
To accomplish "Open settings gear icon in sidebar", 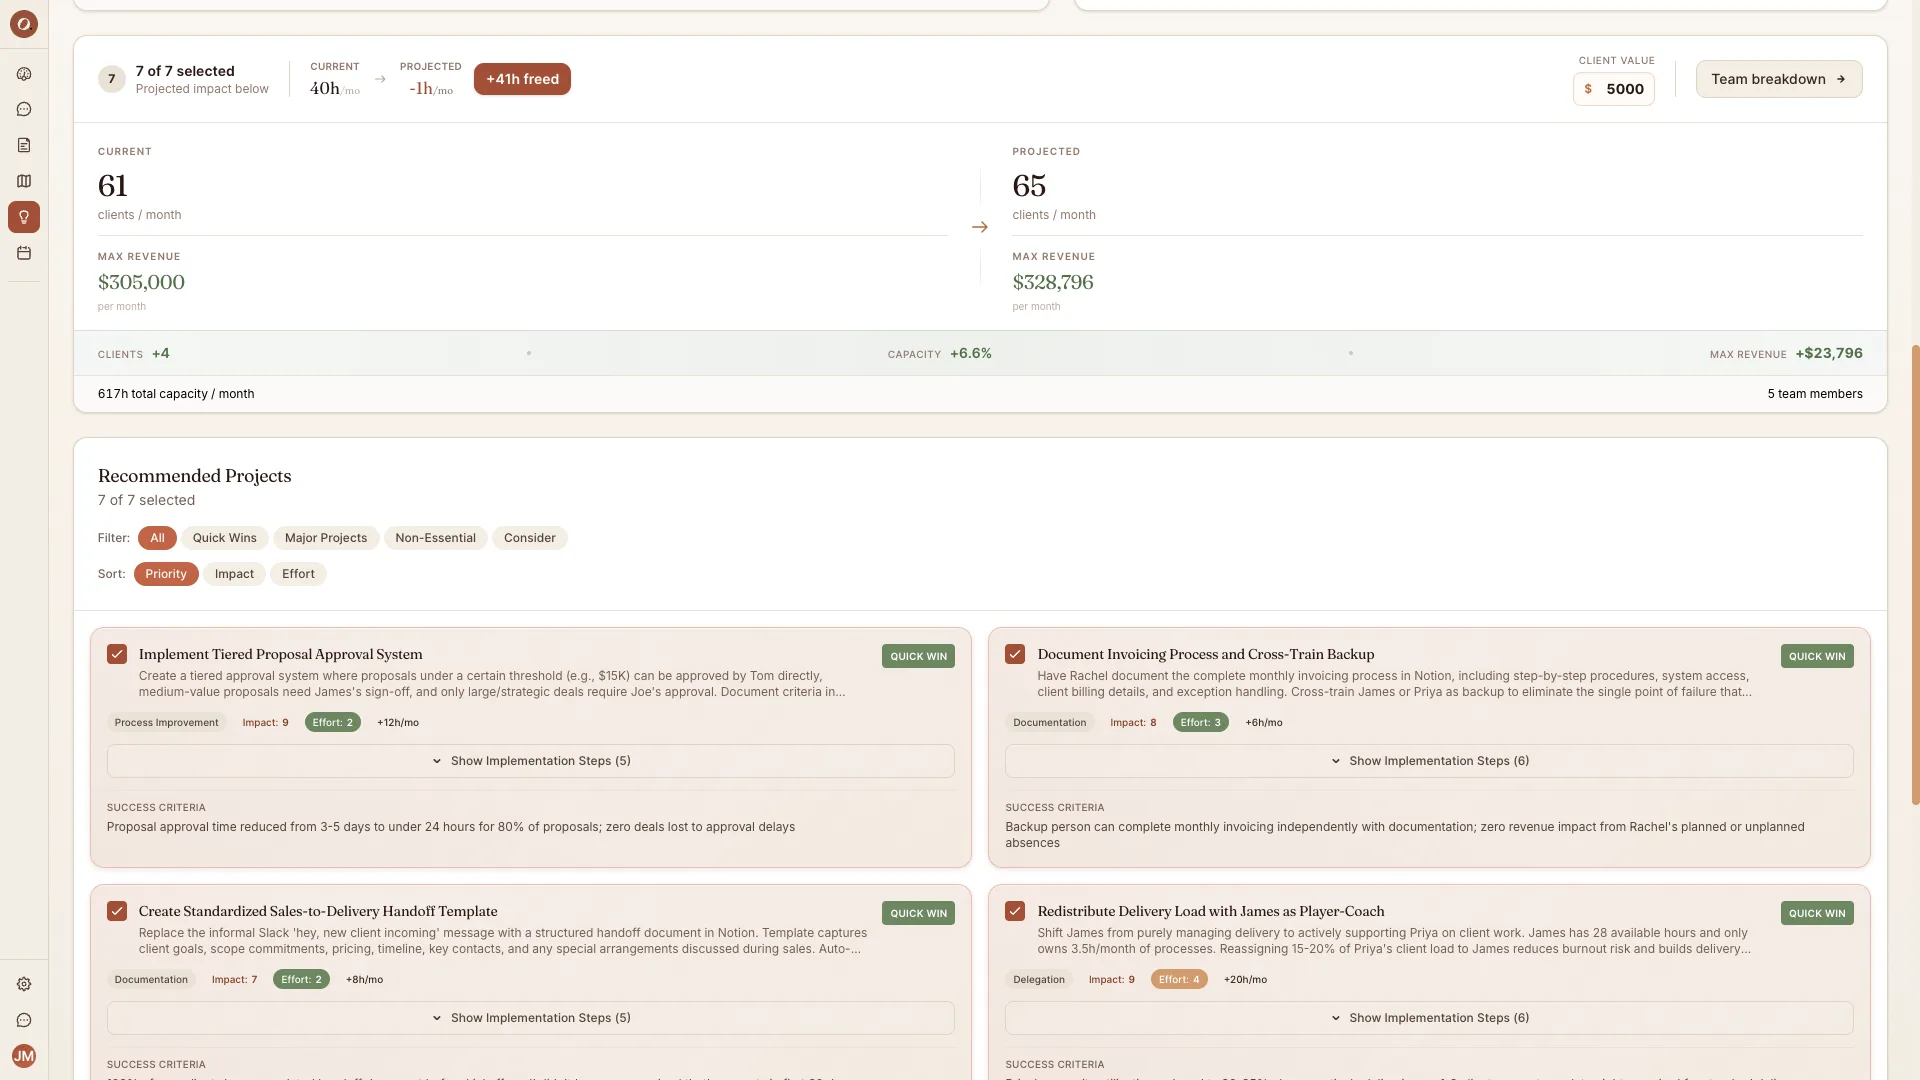I will click(24, 984).
